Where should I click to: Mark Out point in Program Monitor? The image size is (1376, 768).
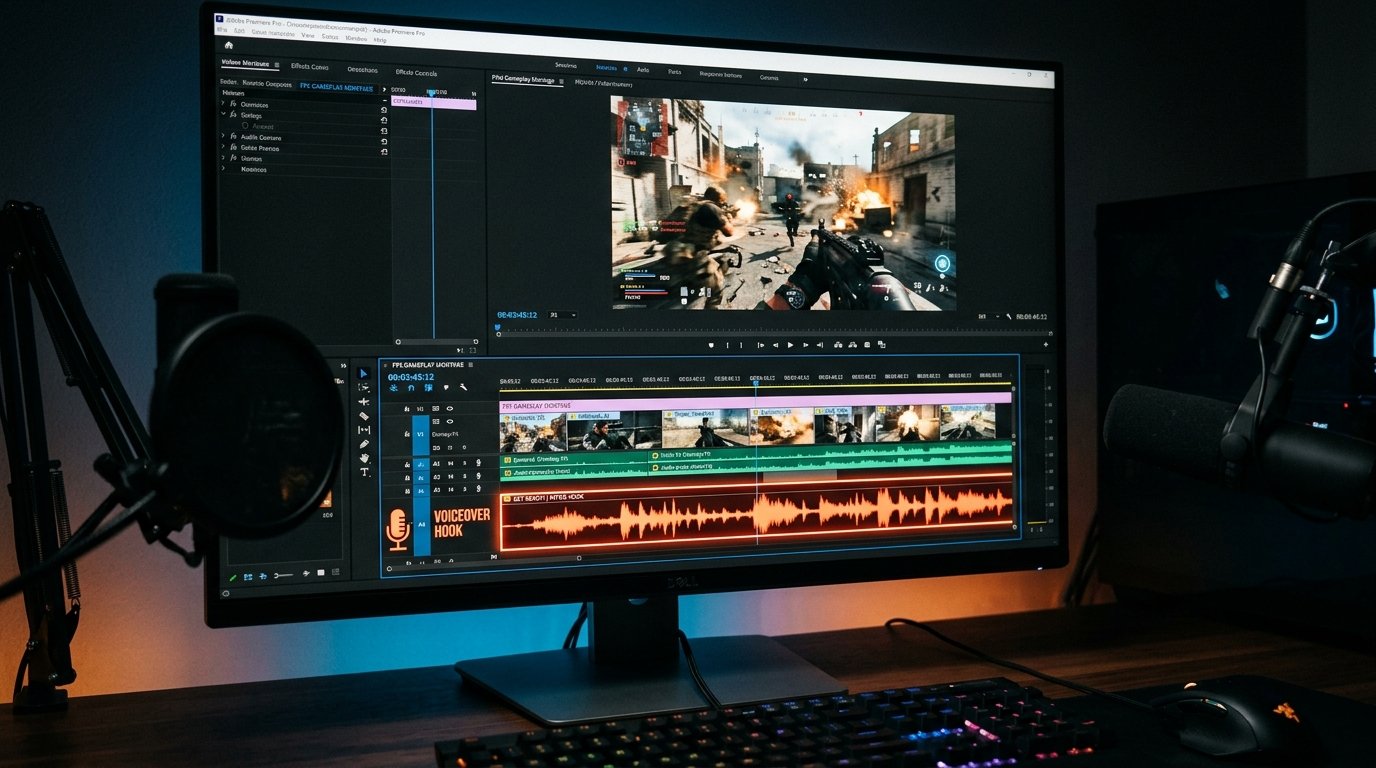pos(741,345)
